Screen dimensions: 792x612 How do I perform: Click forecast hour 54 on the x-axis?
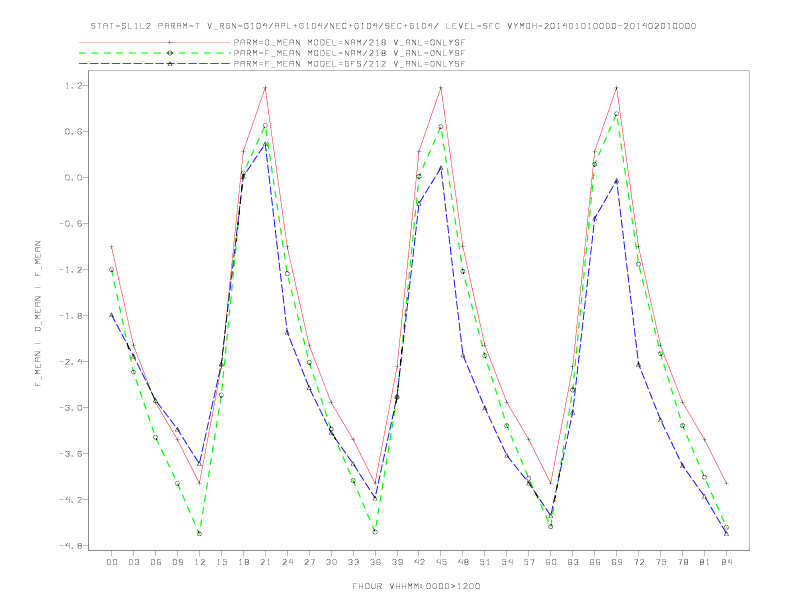[x=507, y=562]
